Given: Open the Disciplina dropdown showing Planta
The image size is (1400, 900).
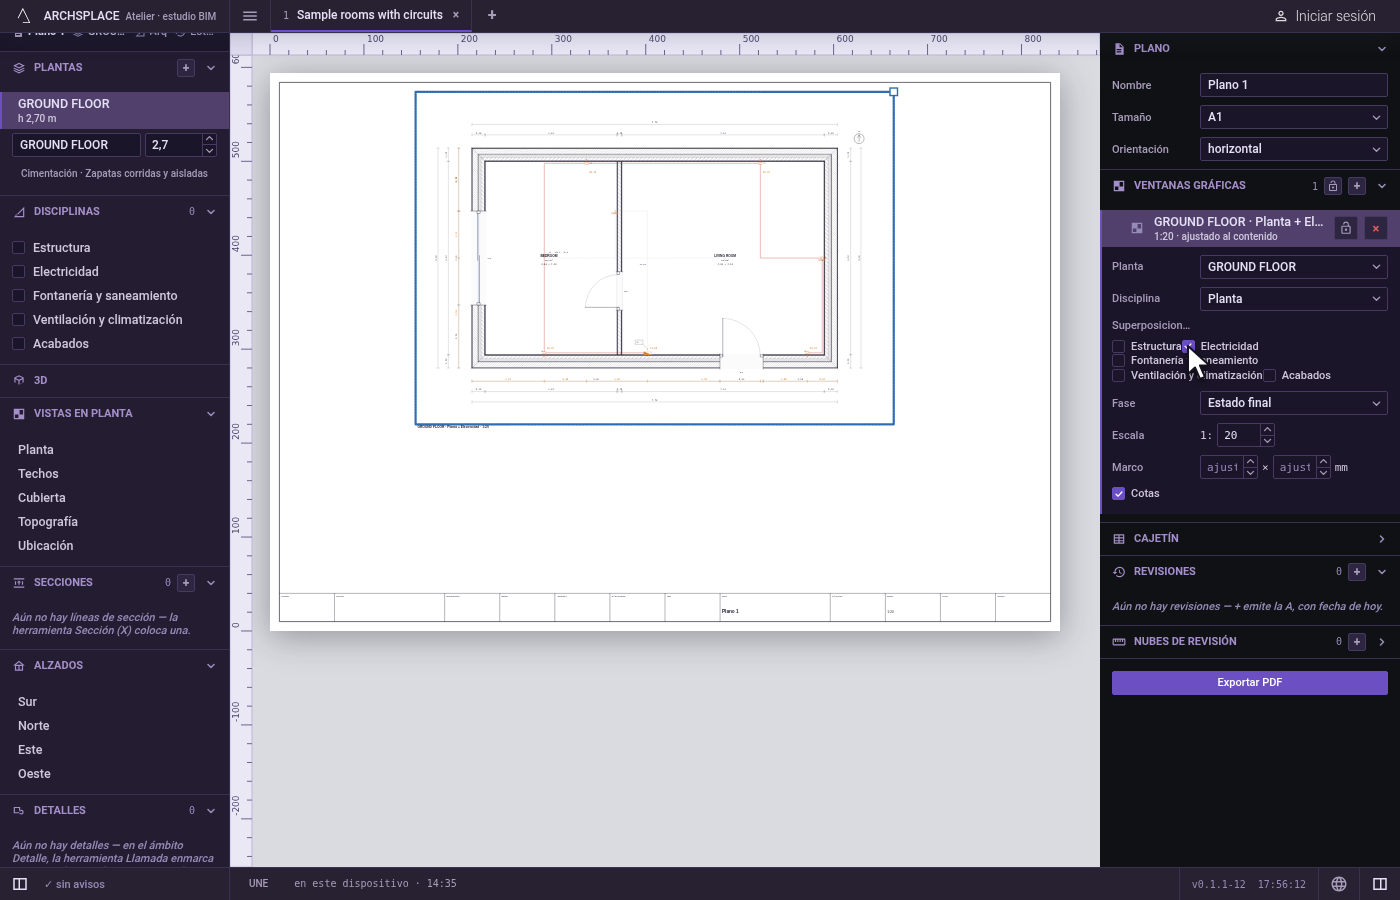Looking at the screenshot, I should pos(1294,299).
